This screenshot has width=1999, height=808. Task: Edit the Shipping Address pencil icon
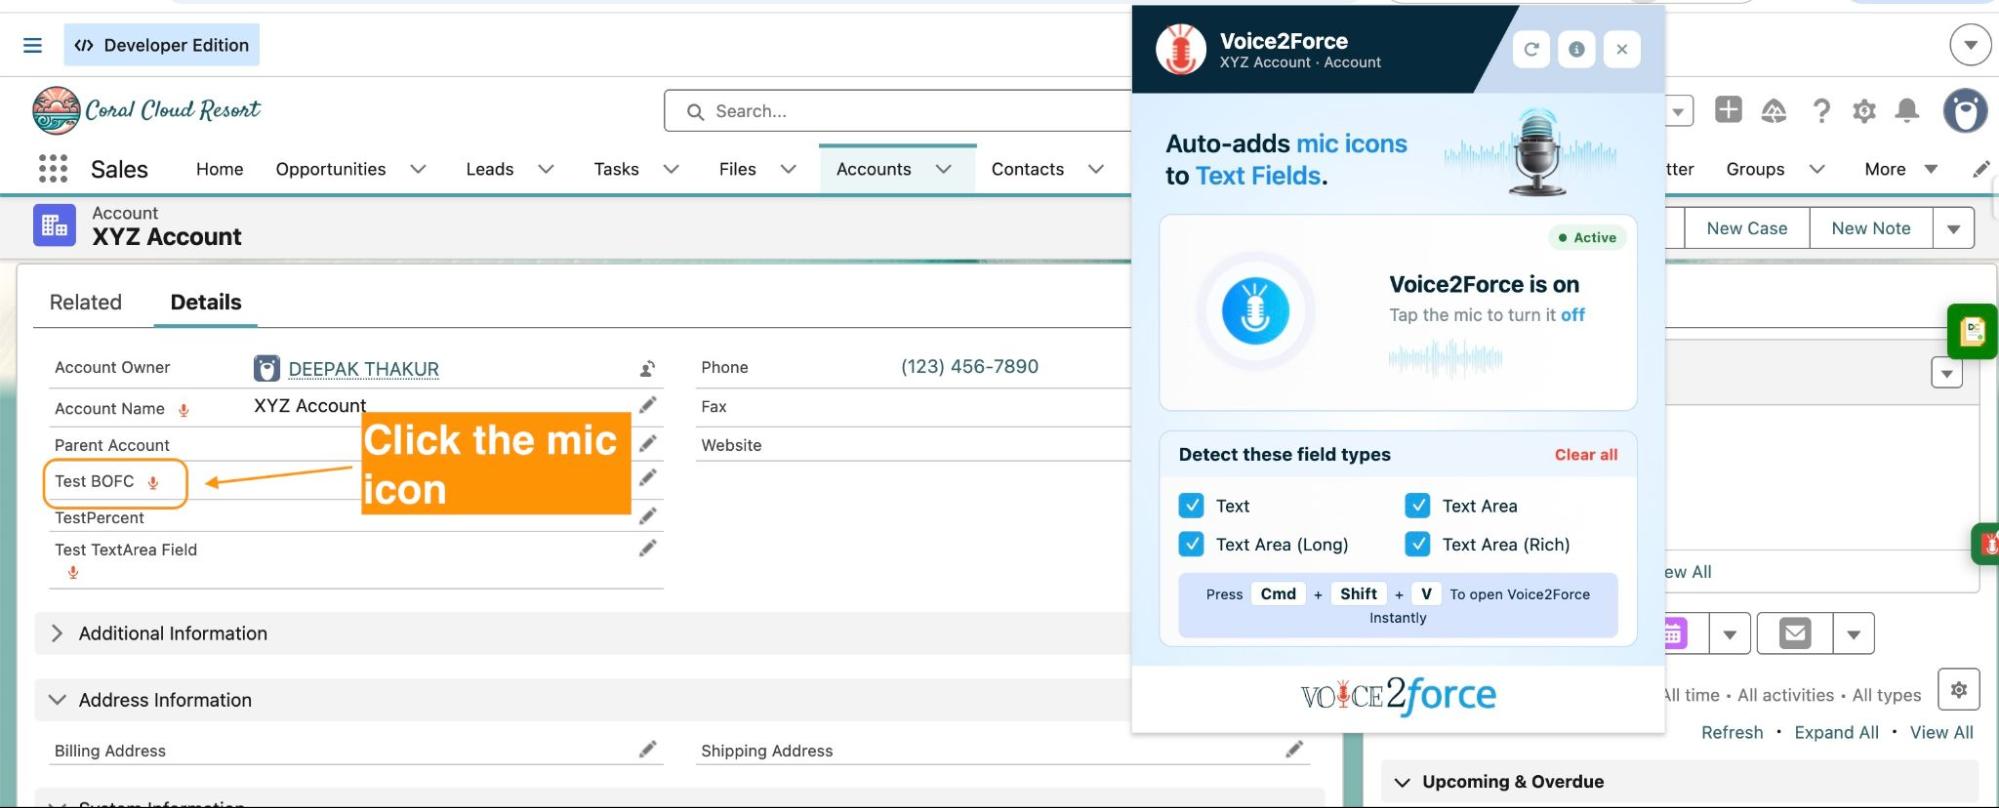tap(1294, 749)
